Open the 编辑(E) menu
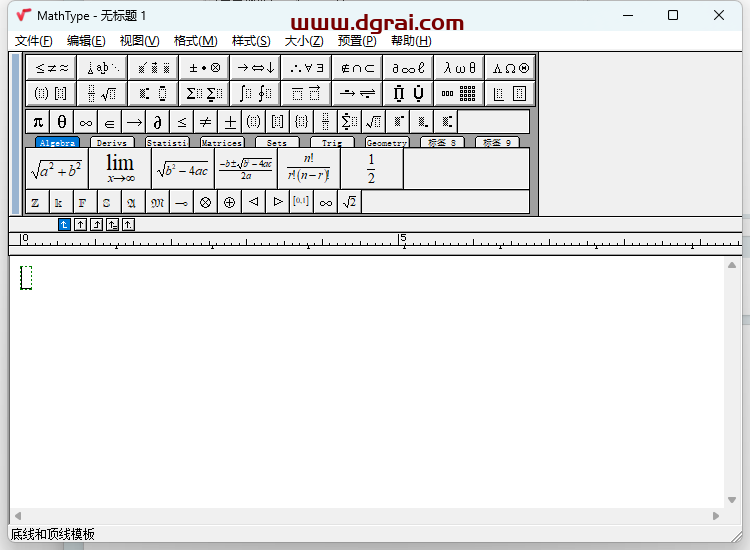Viewport: 750px width, 550px height. tap(86, 41)
